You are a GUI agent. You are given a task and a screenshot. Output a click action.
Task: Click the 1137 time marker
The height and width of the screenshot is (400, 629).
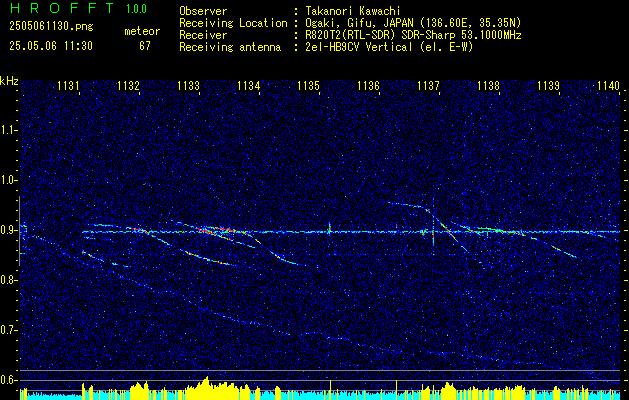pyautogui.click(x=428, y=85)
